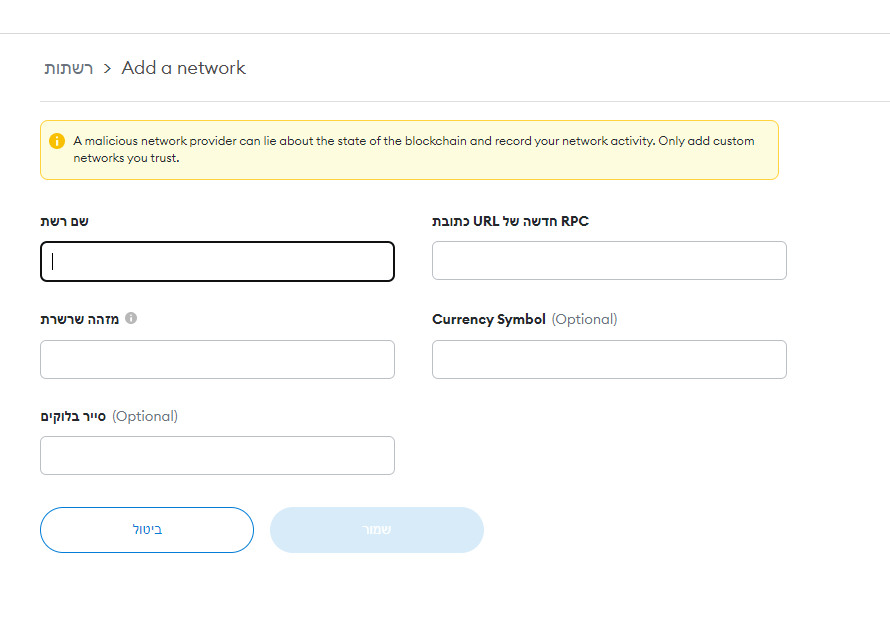890x618 pixels.
Task: Click the Currency Symbol label text
Action: click(x=489, y=319)
